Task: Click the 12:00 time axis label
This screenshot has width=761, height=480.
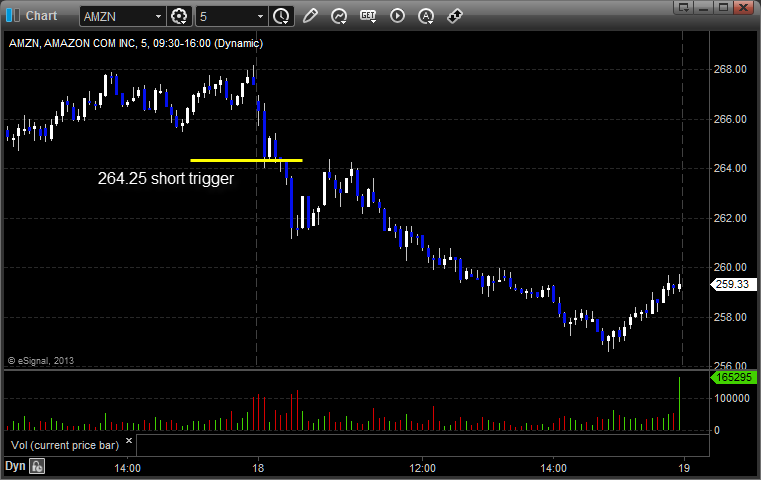Action: tap(422, 468)
